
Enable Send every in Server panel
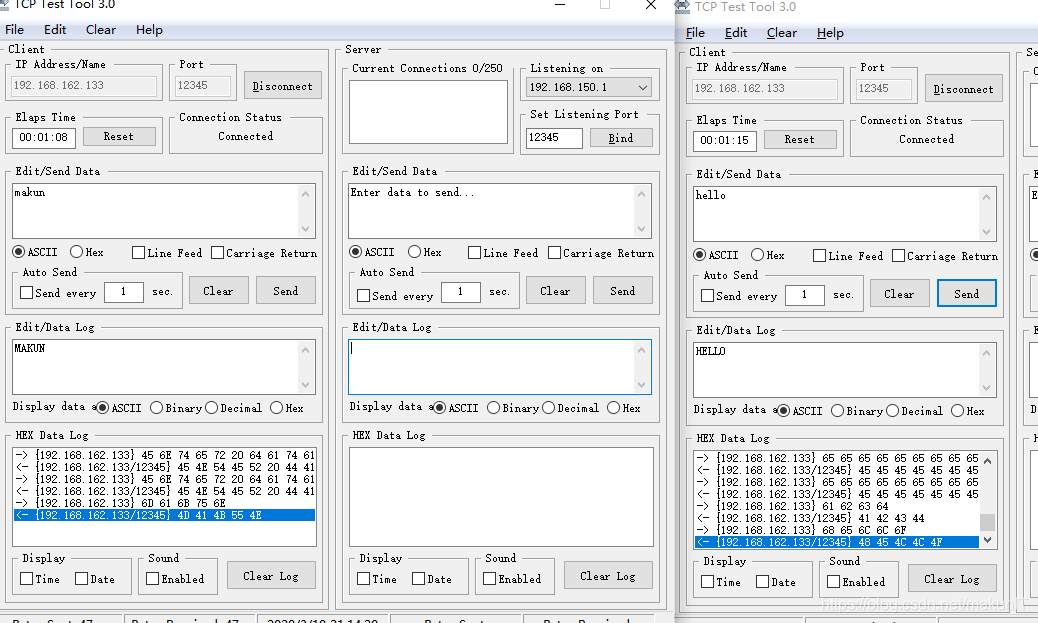pos(395,295)
